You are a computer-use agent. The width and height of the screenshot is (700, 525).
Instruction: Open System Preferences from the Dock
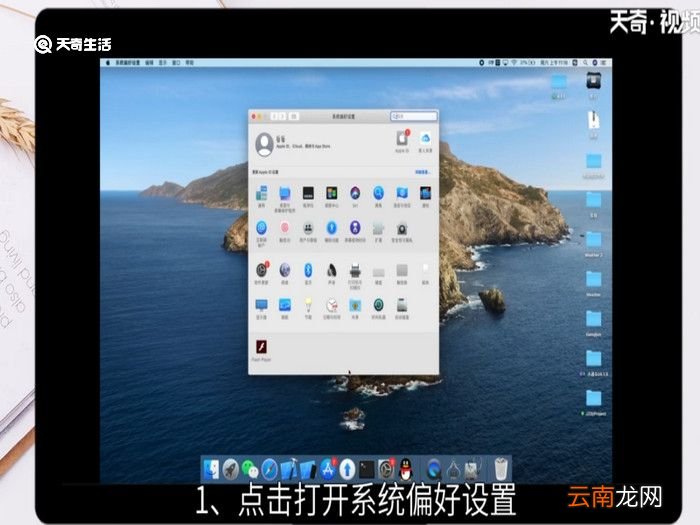pyautogui.click(x=387, y=469)
